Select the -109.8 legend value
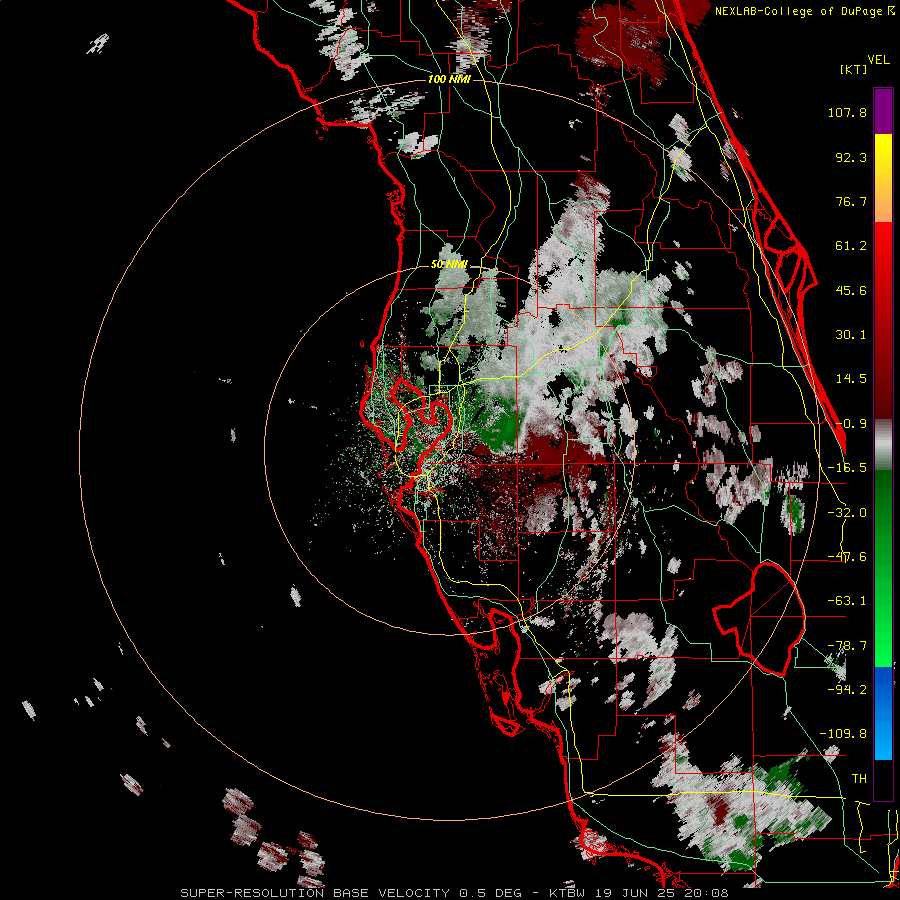900x900 pixels. [844, 734]
